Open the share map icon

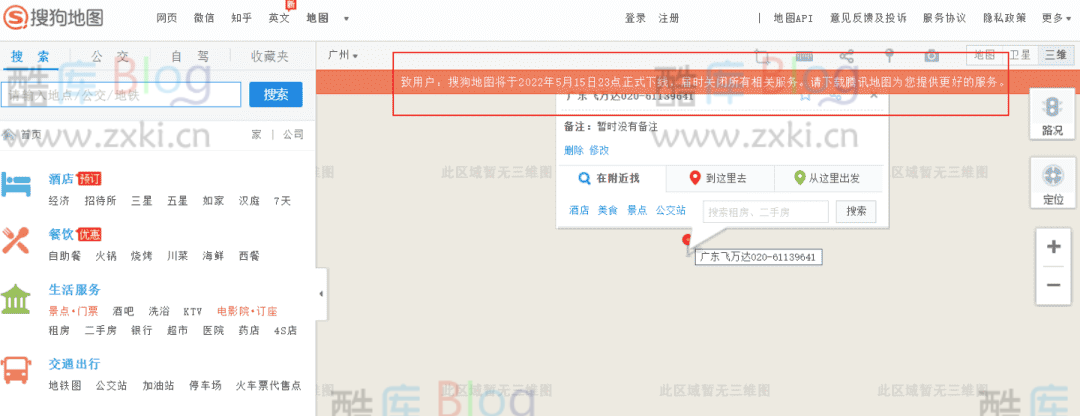click(847, 56)
